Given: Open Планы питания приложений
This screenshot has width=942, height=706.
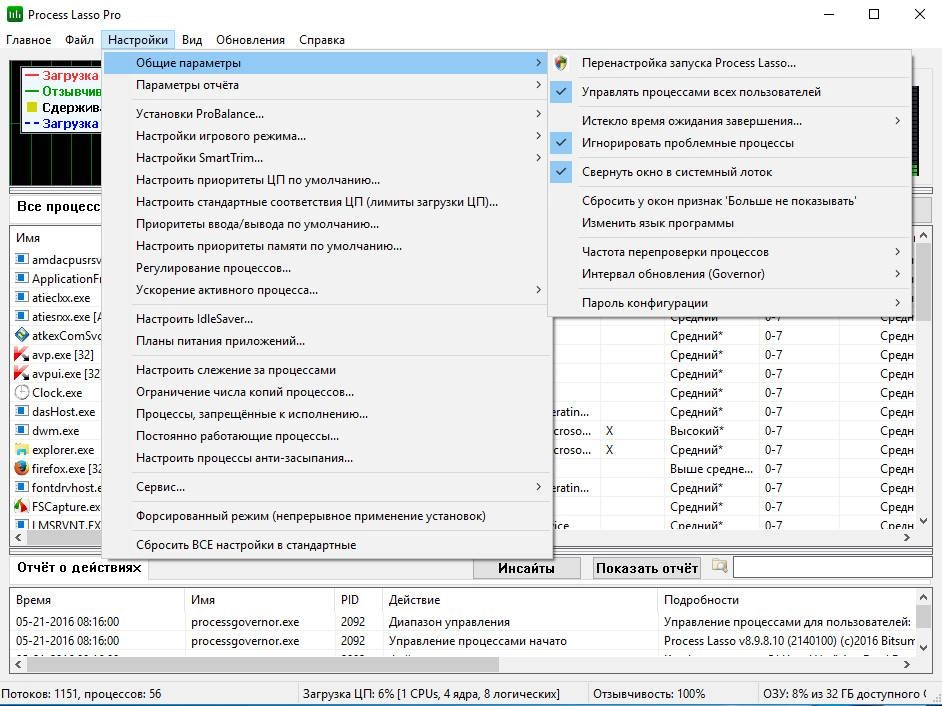Looking at the screenshot, I should 327,341.
